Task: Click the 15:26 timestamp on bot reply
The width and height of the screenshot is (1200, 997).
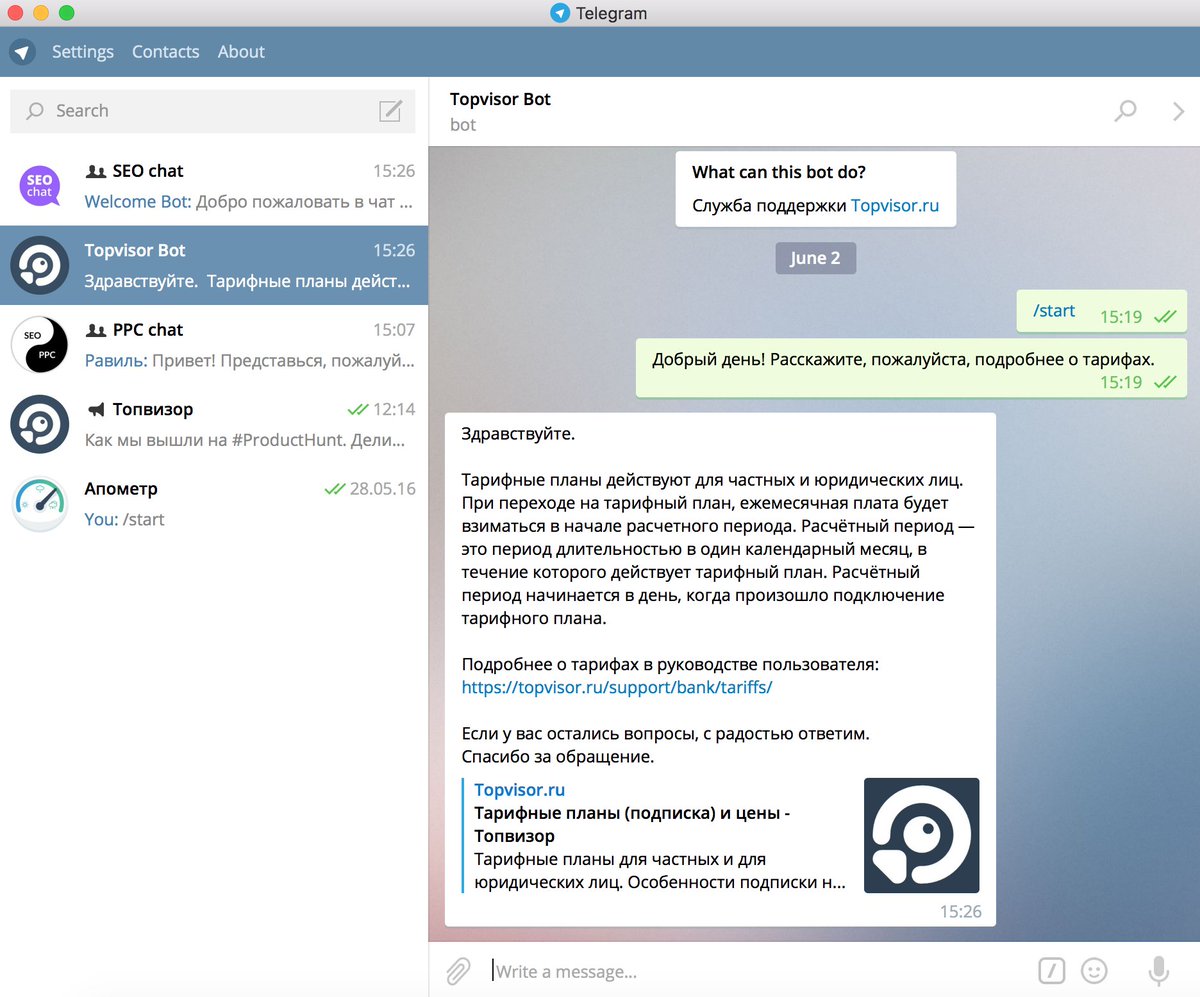Action: pyautogui.click(x=961, y=912)
